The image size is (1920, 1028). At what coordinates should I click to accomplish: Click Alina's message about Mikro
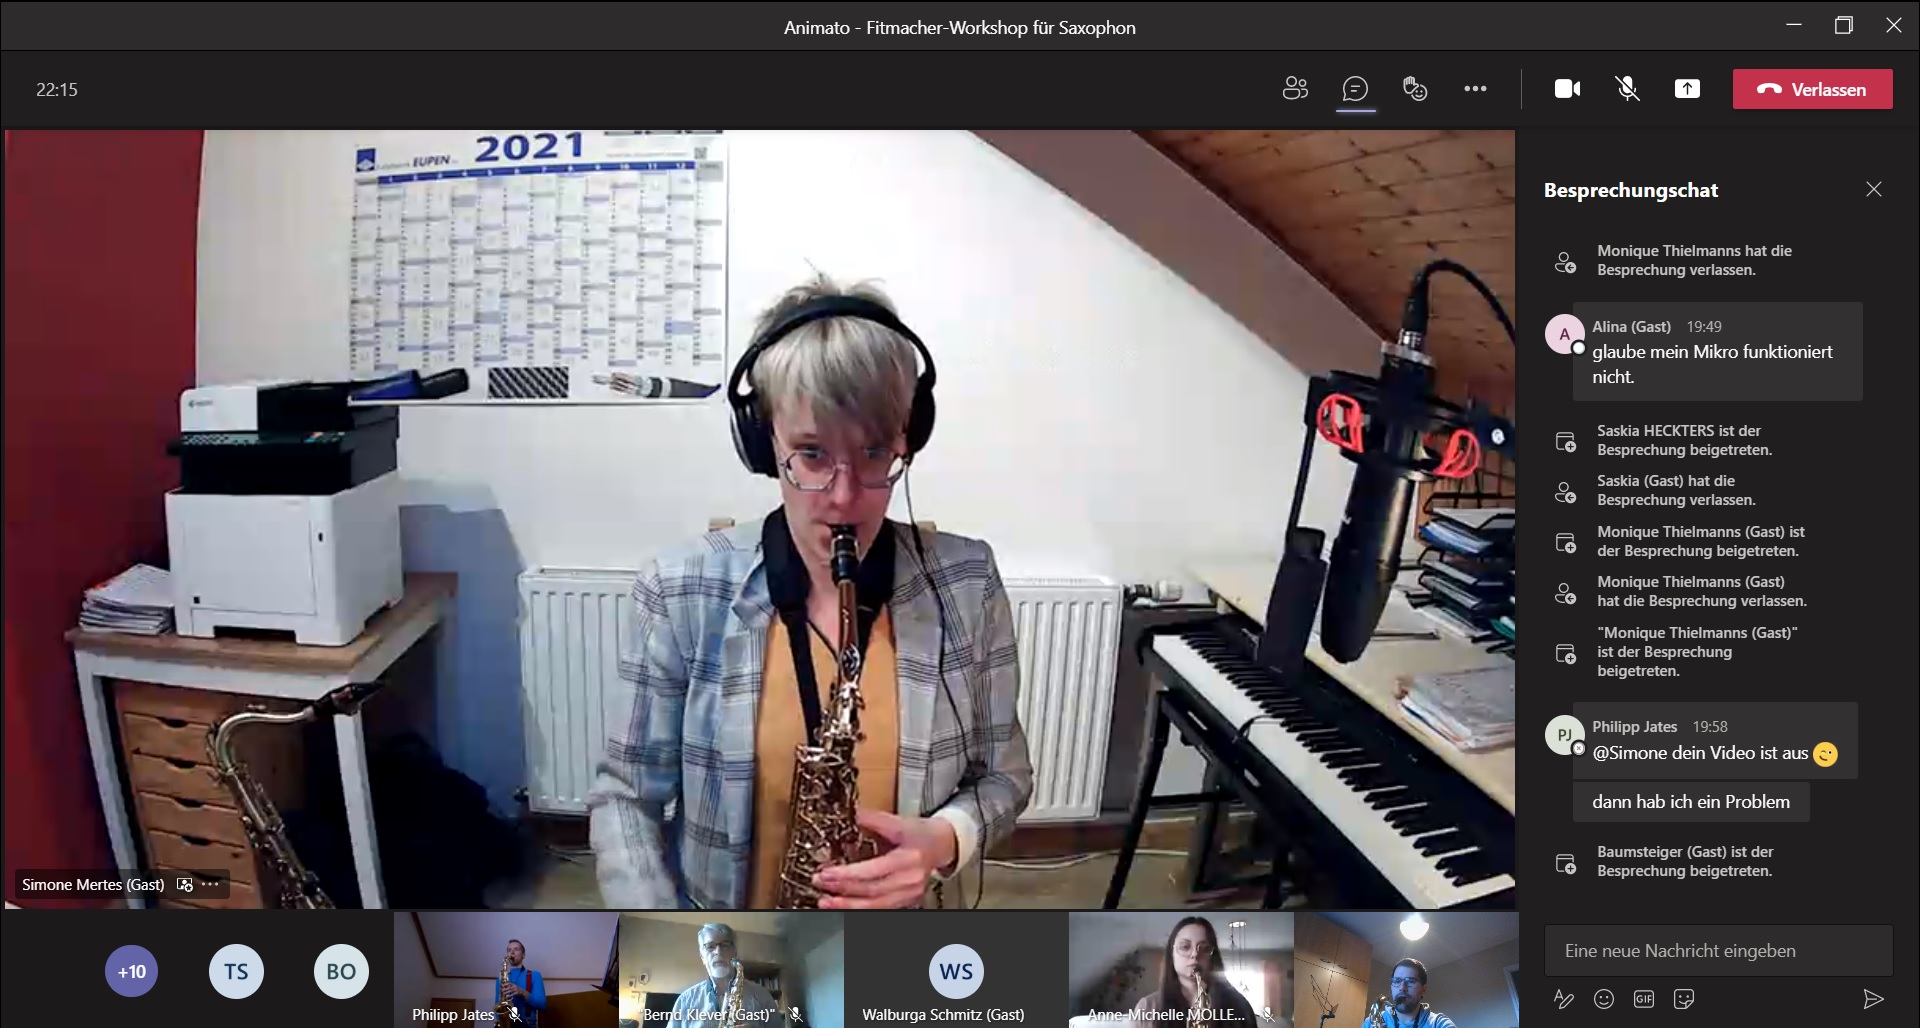coord(1717,352)
